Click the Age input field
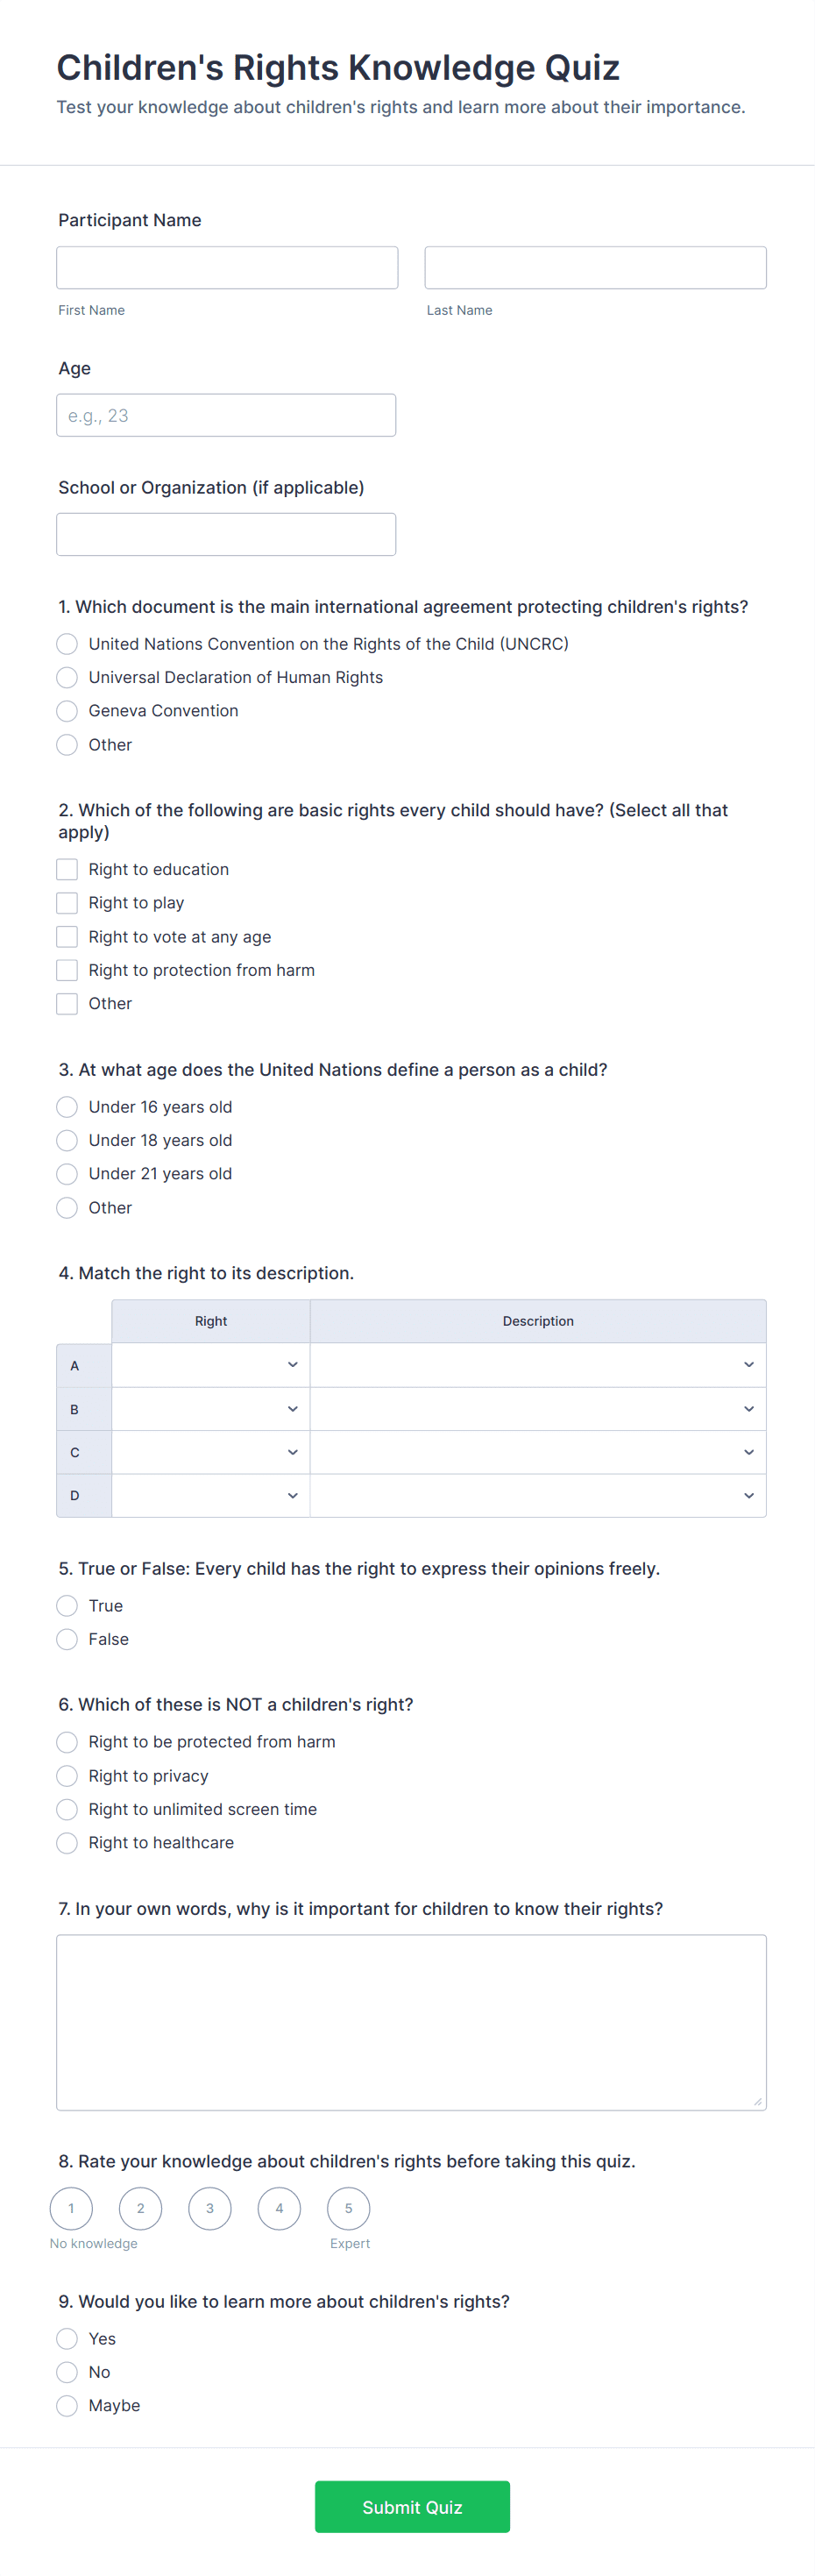Screen dimensions: 815x2576 tap(226, 415)
